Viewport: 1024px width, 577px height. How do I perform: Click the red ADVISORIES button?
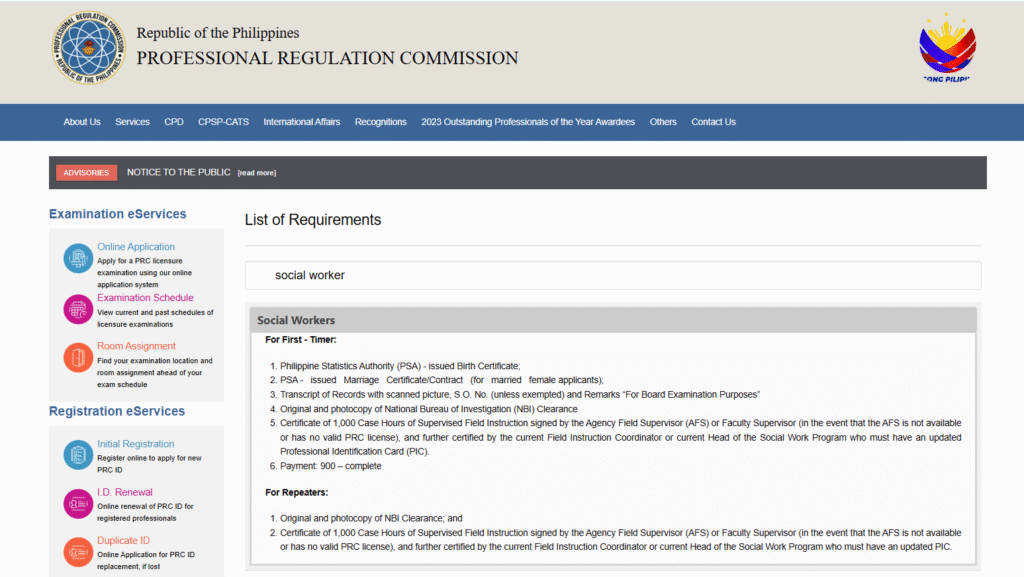[x=86, y=172]
